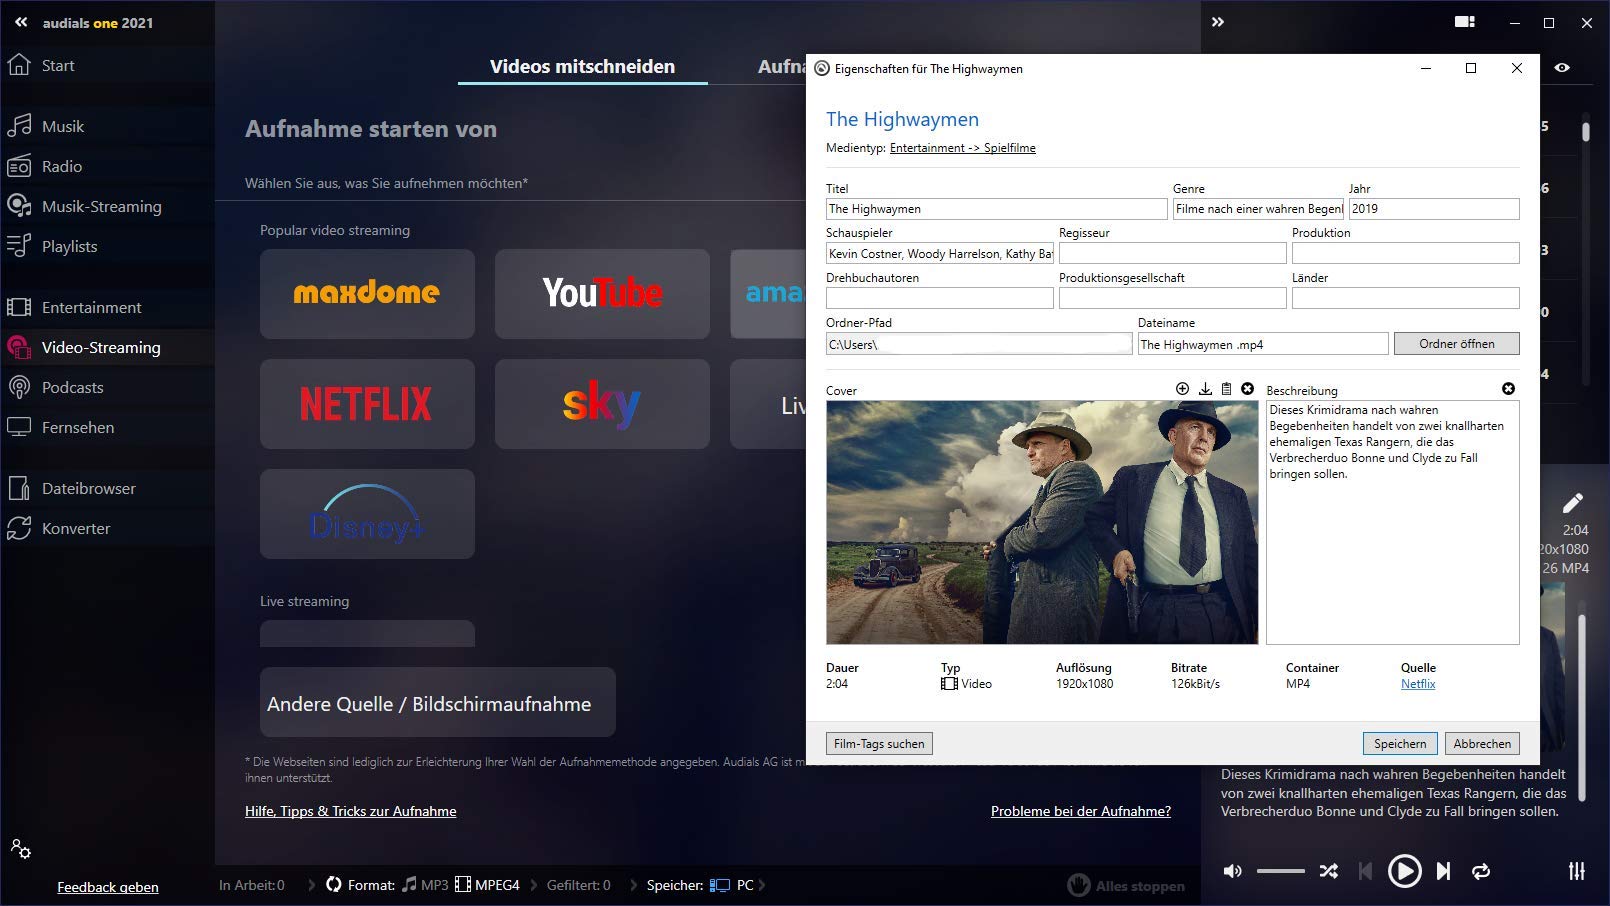This screenshot has height=906, width=1610.
Task: Click the paste cover clipboard icon
Action: [x=1226, y=389]
